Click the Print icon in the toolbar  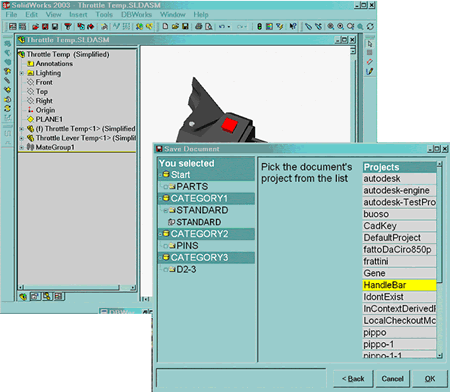(199, 26)
